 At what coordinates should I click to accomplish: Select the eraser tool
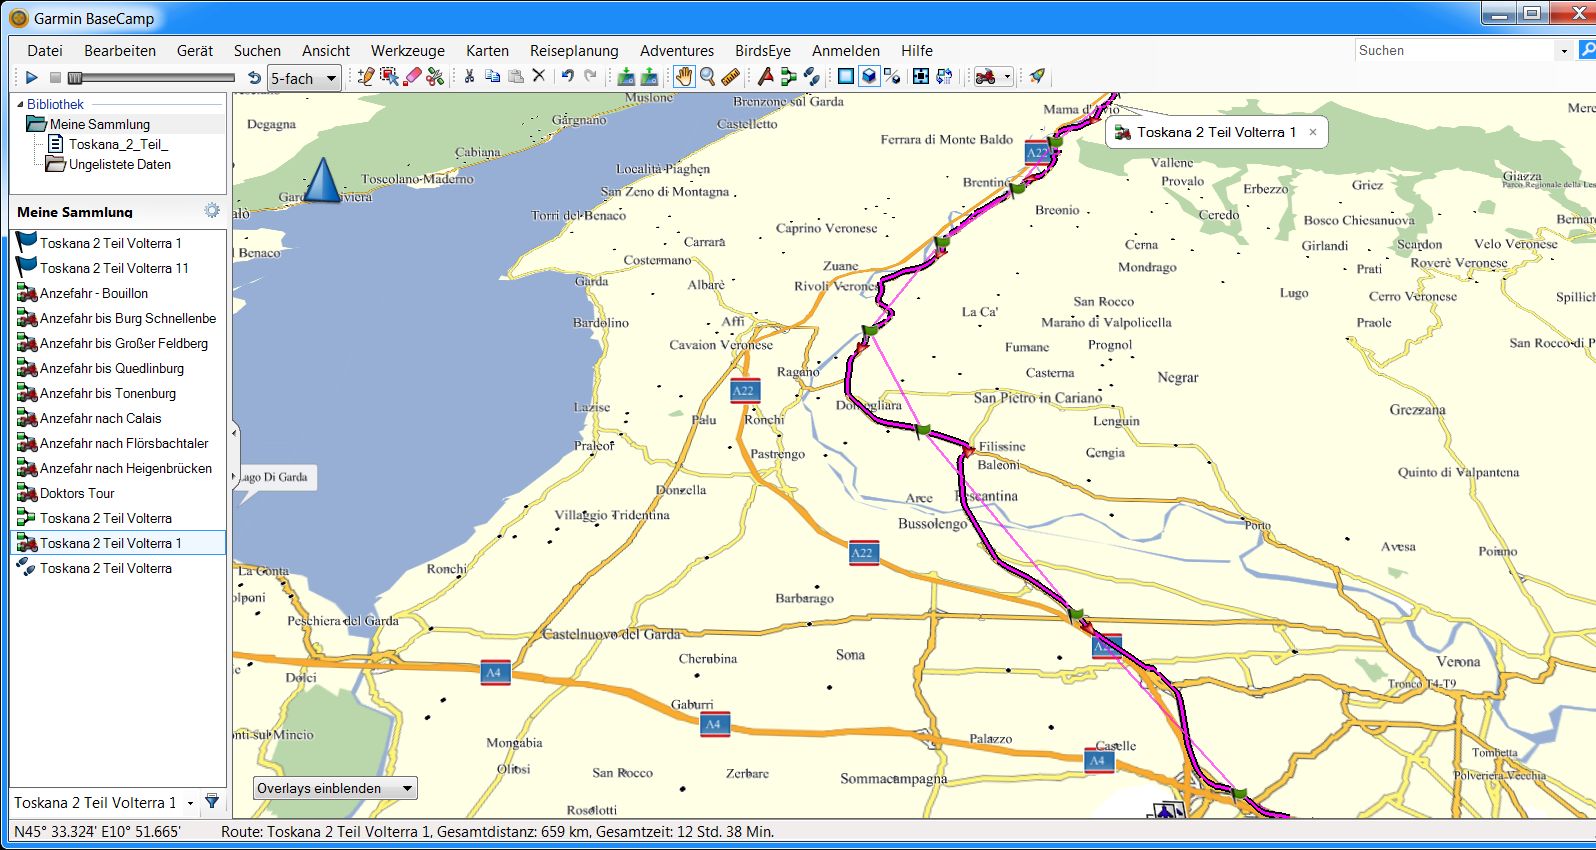pos(412,76)
